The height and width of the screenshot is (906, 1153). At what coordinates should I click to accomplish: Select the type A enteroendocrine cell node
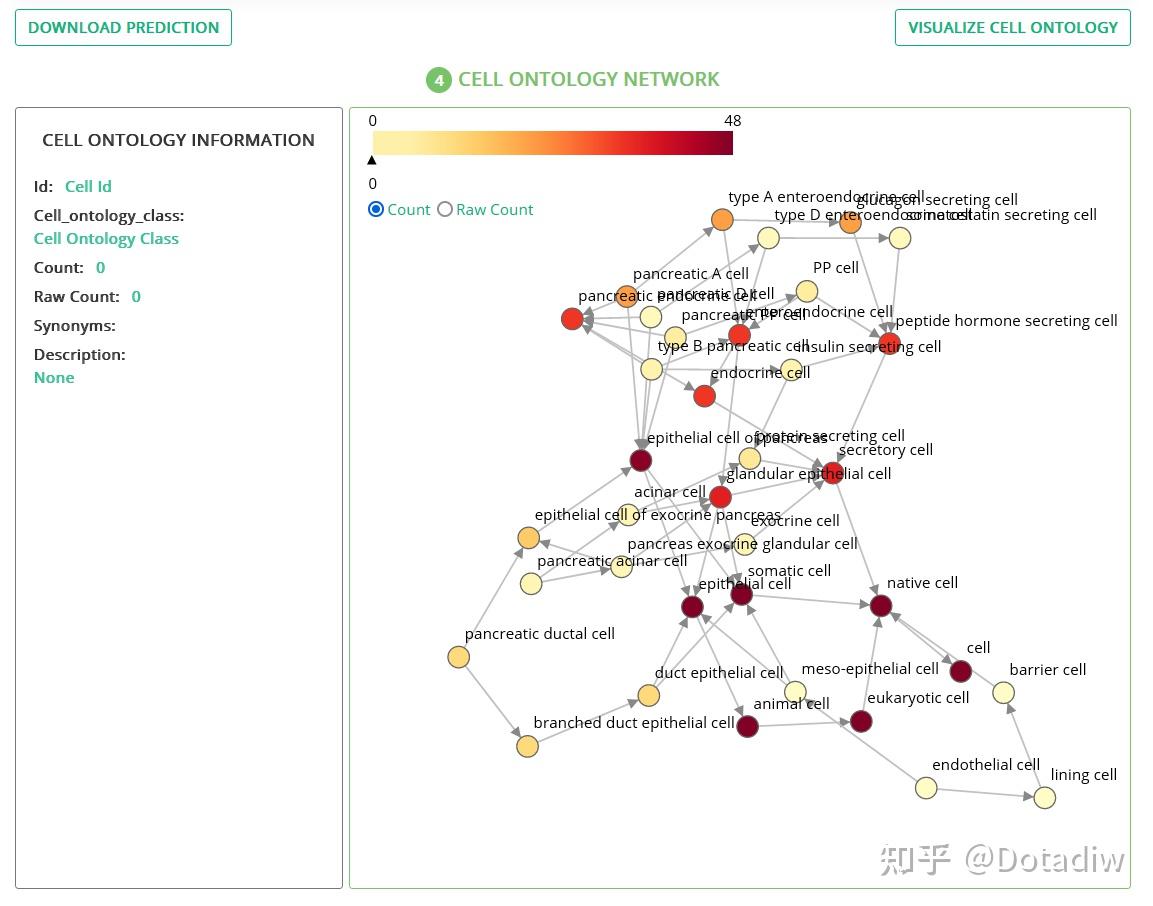pyautogui.click(x=722, y=220)
